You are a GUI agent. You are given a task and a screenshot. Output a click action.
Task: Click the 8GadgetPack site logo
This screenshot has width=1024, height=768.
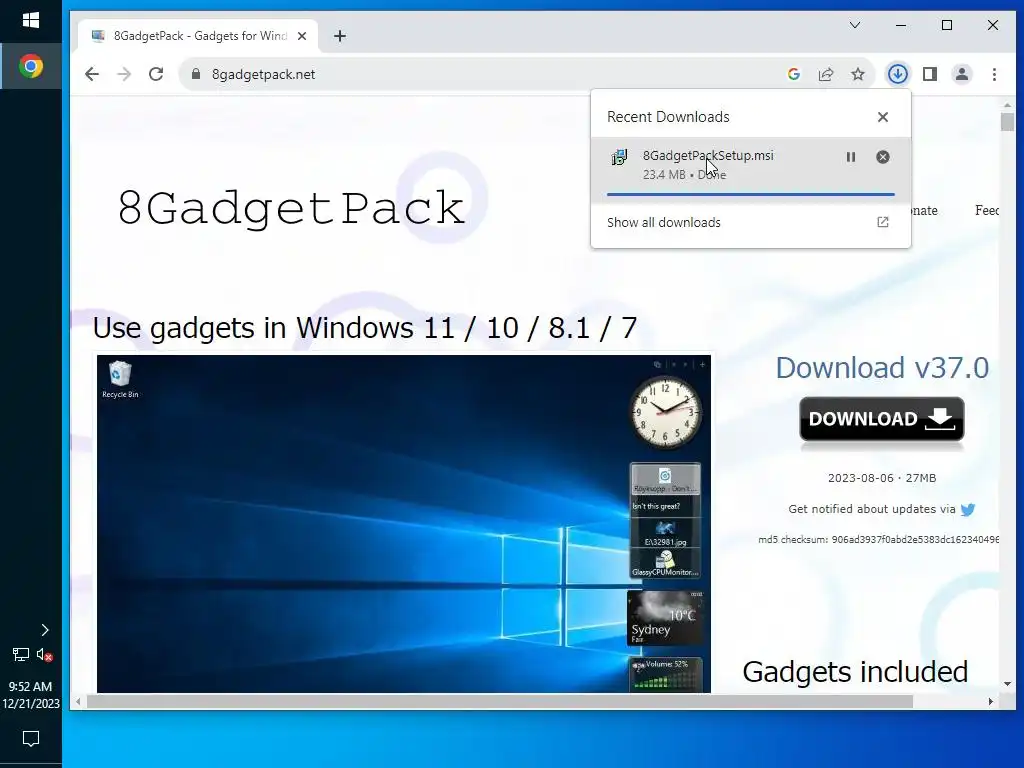click(291, 209)
